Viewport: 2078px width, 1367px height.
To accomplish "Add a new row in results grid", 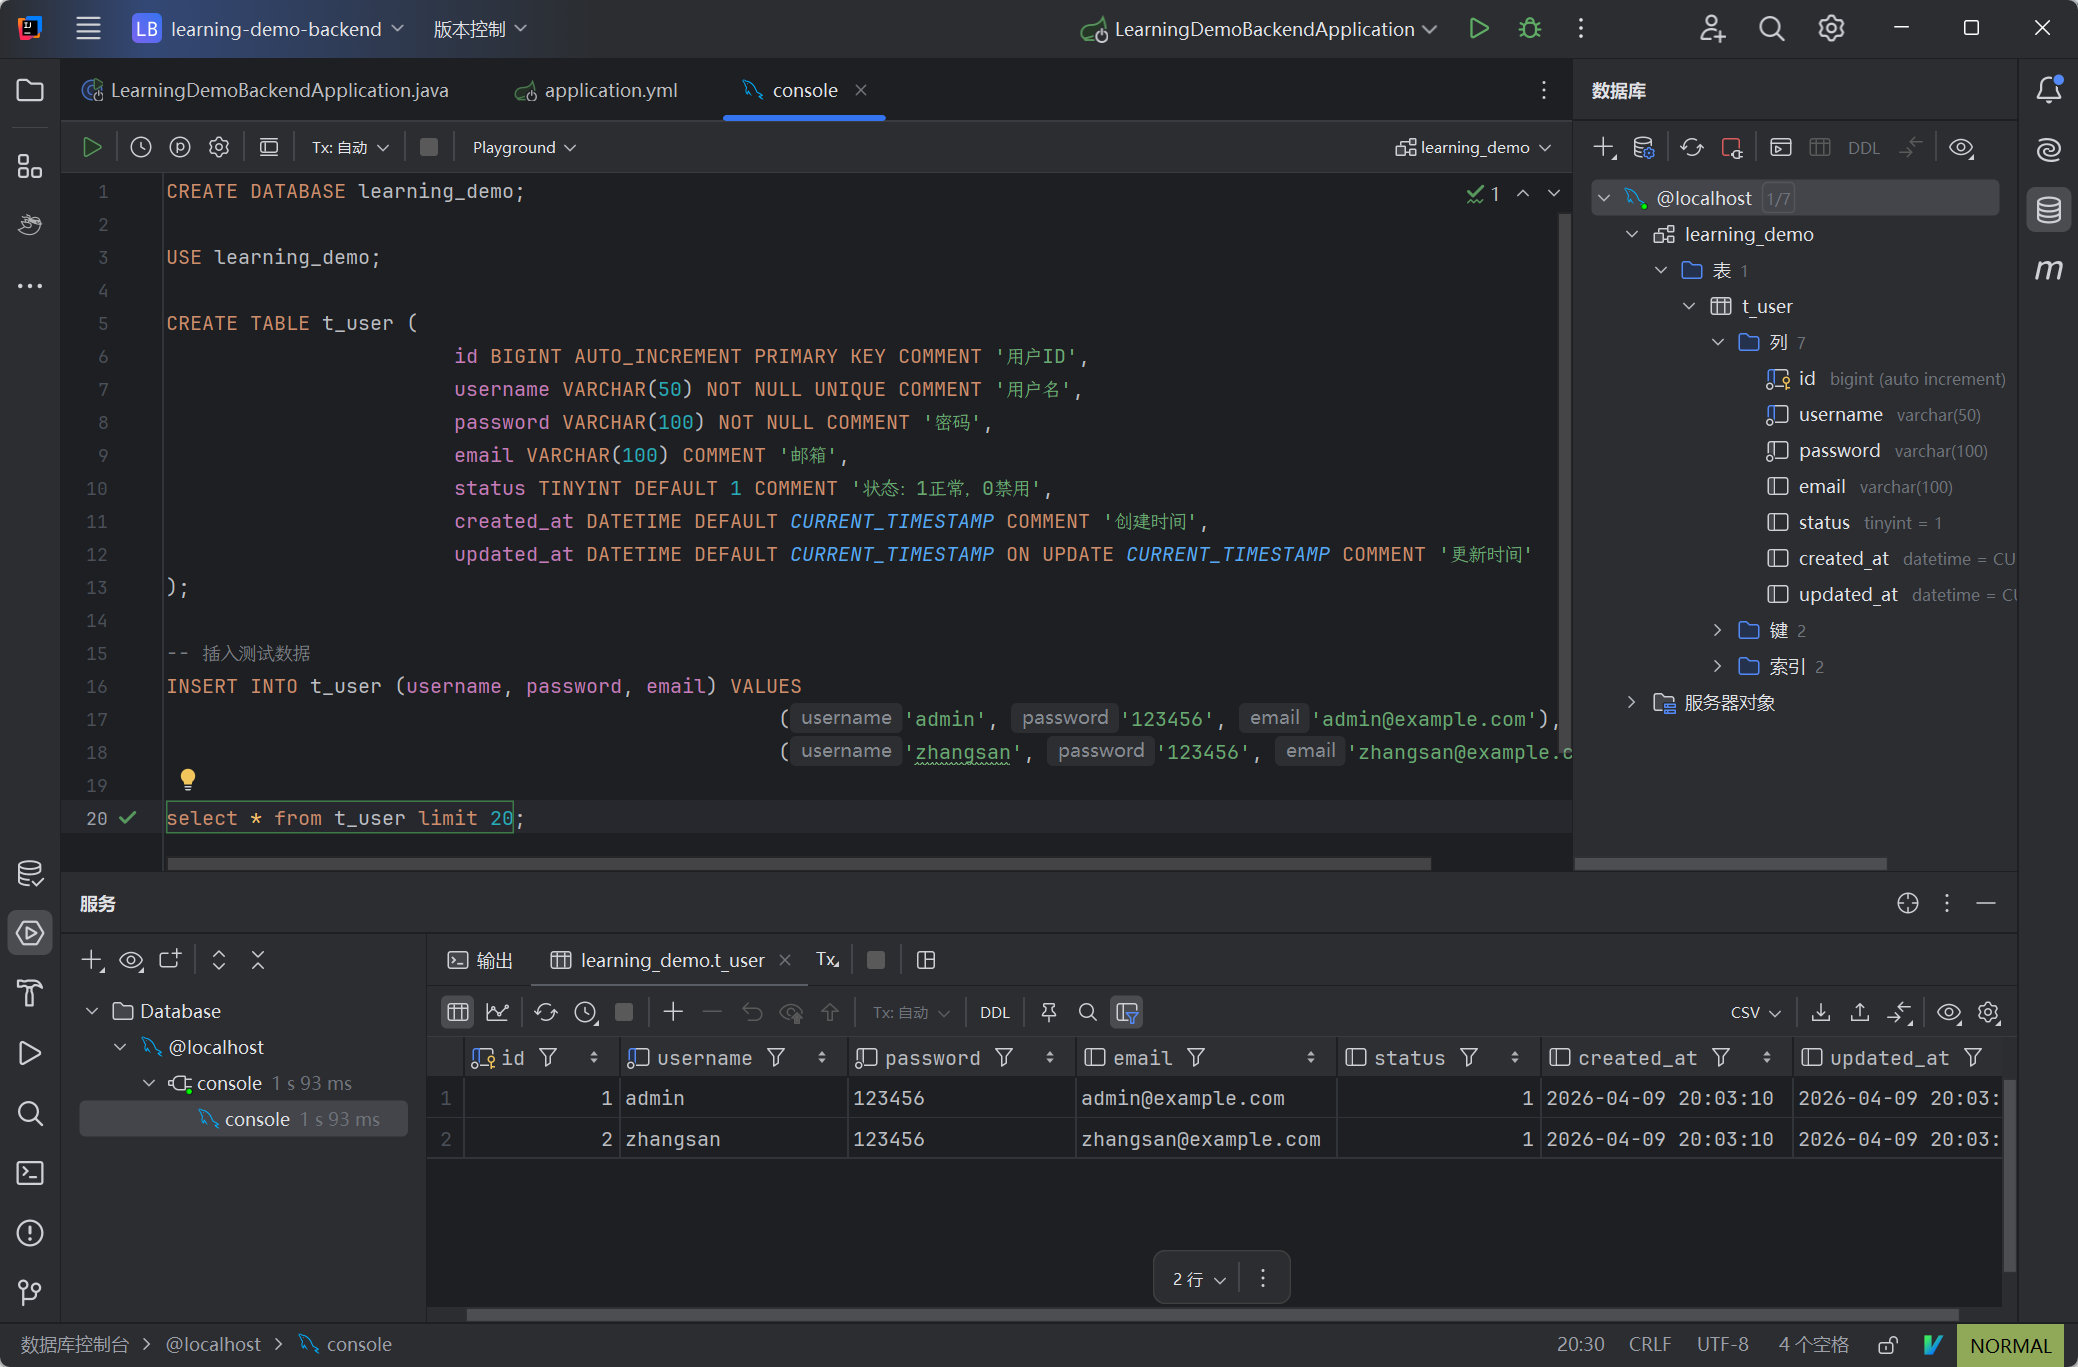I will (x=673, y=1012).
